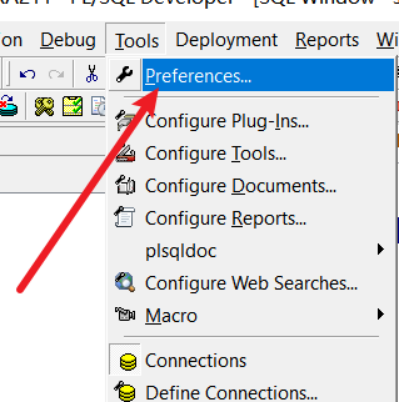Expand the plsqldoc submenu
The width and height of the screenshot is (399, 402).
252,251
